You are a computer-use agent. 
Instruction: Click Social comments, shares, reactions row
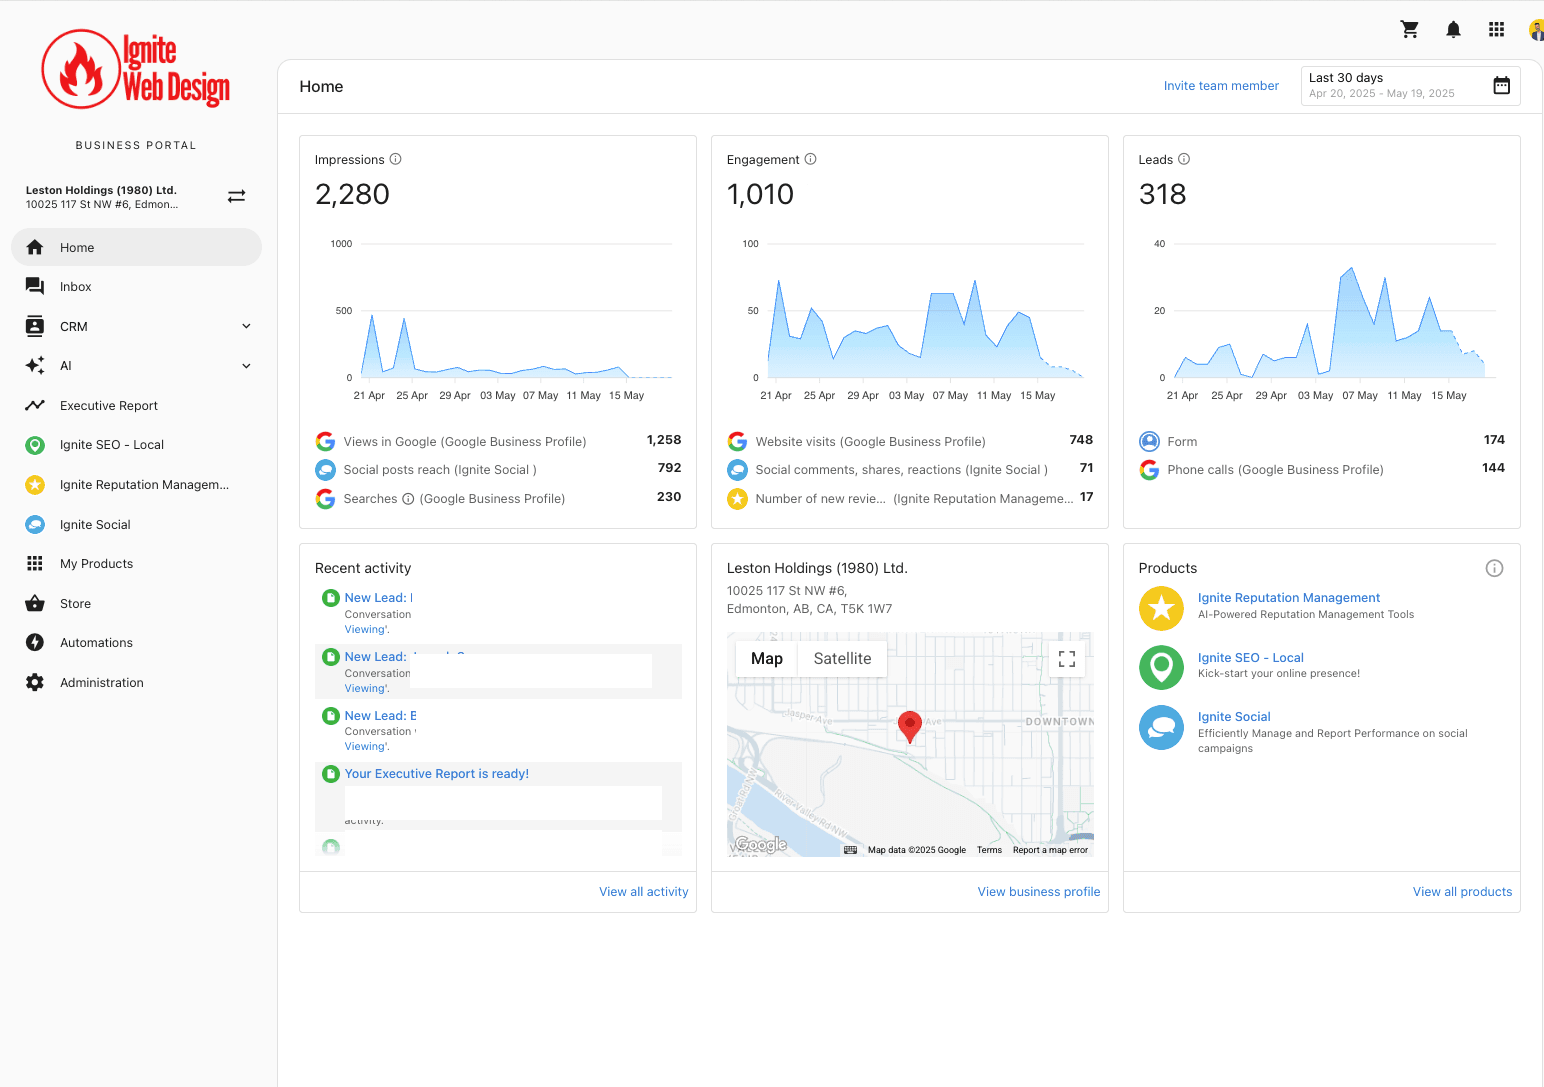click(x=910, y=470)
